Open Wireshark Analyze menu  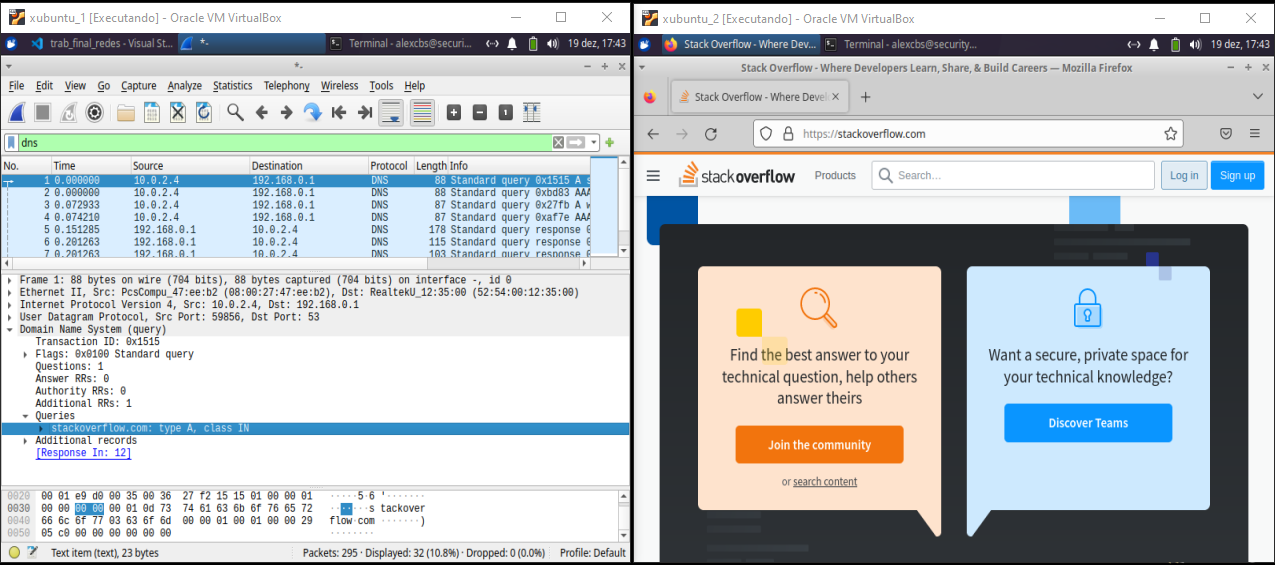(x=185, y=86)
